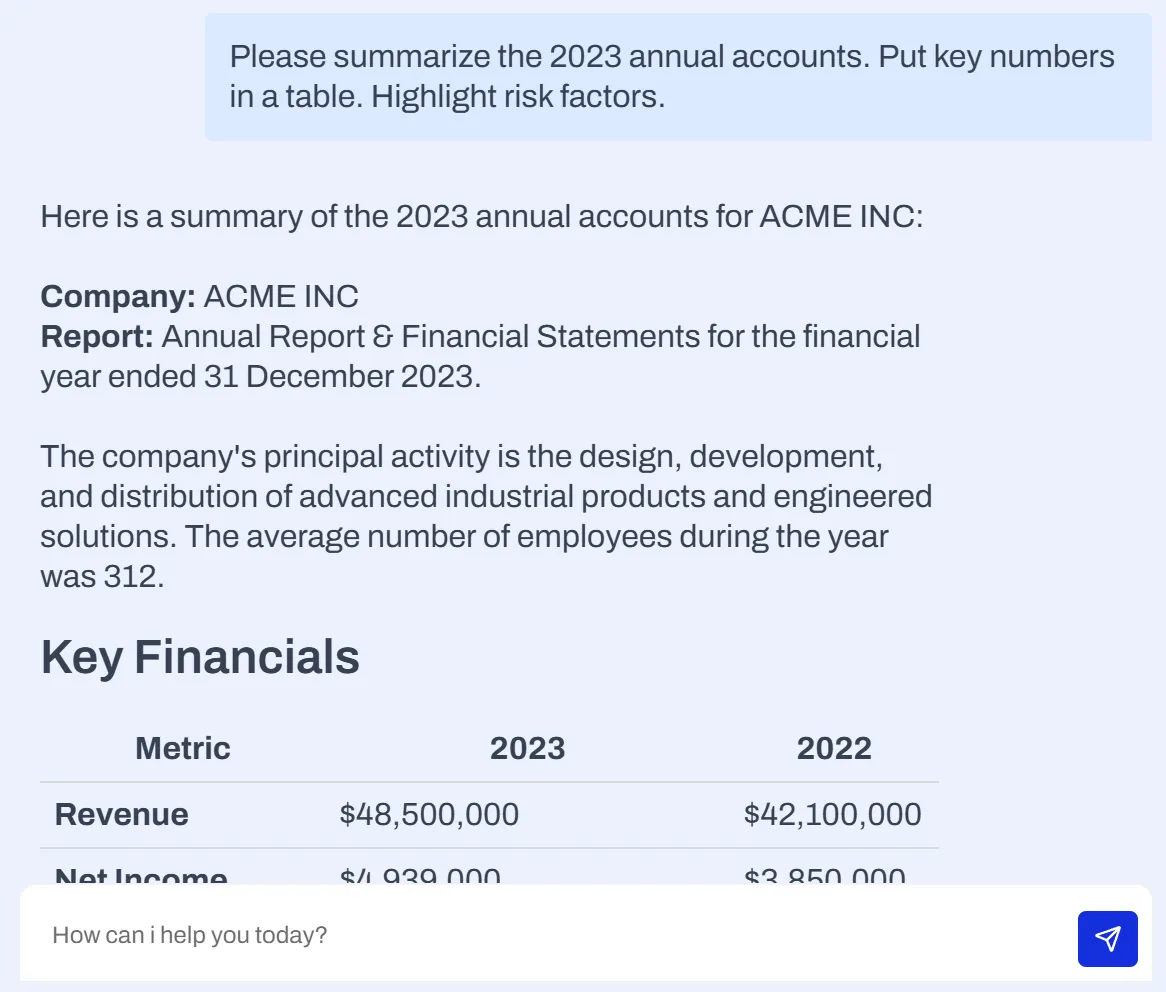Click the assistant's summary opening line

tap(480, 216)
